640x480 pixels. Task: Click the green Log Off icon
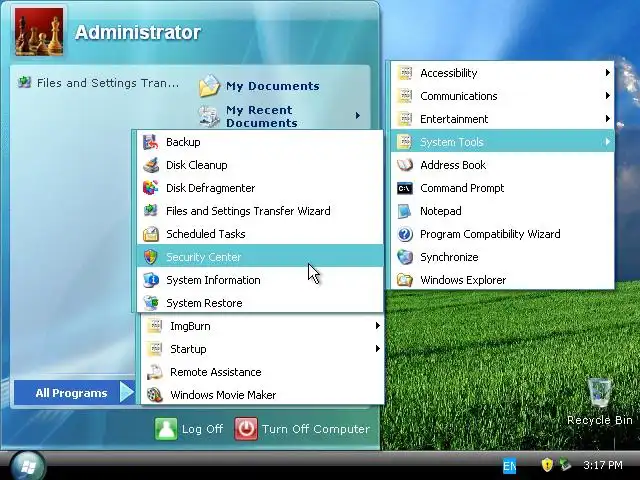tap(166, 429)
